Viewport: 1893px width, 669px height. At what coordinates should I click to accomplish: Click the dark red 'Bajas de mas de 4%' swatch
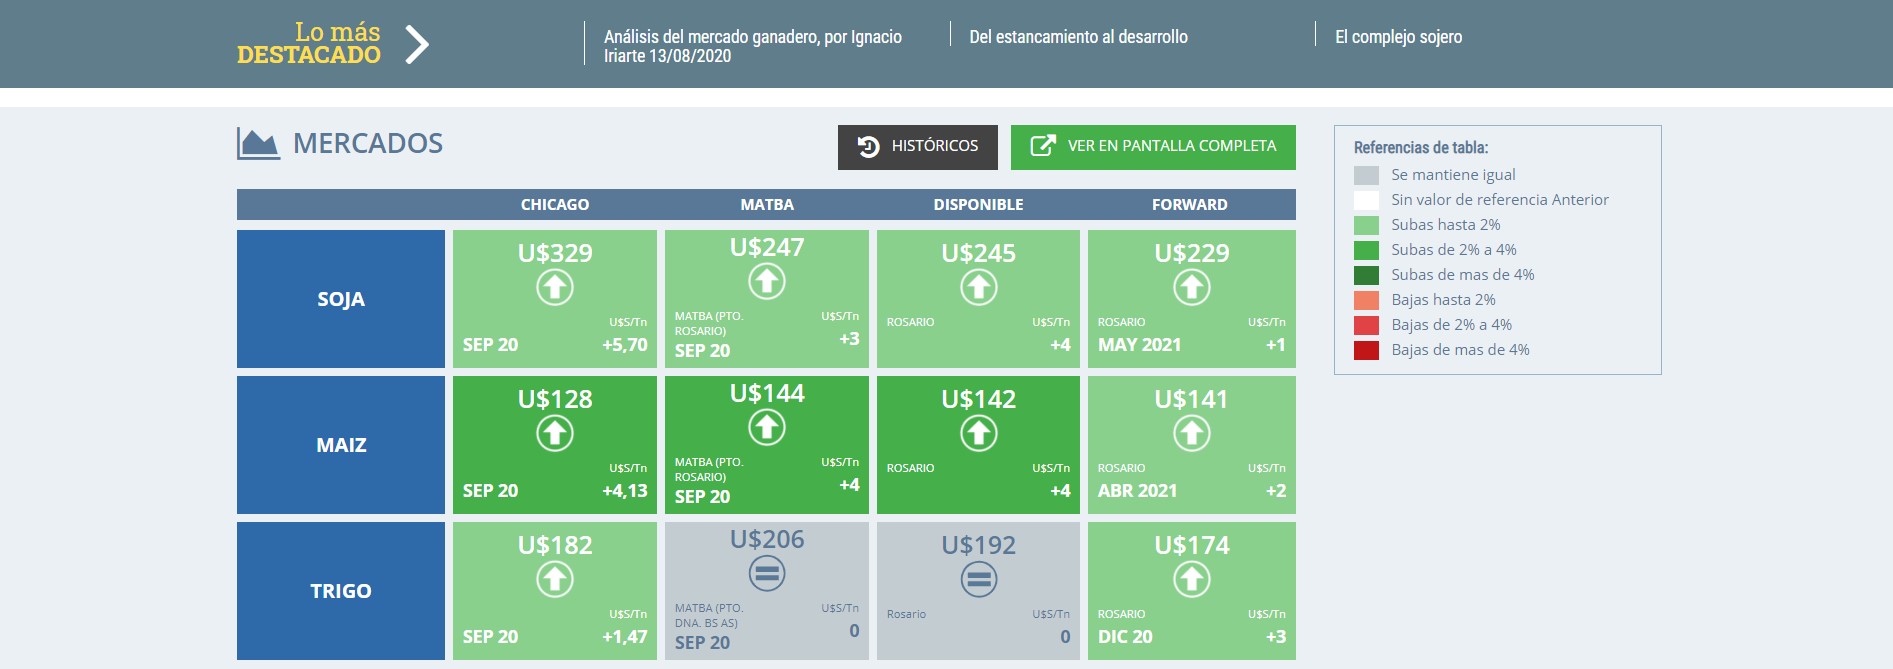[1366, 350]
